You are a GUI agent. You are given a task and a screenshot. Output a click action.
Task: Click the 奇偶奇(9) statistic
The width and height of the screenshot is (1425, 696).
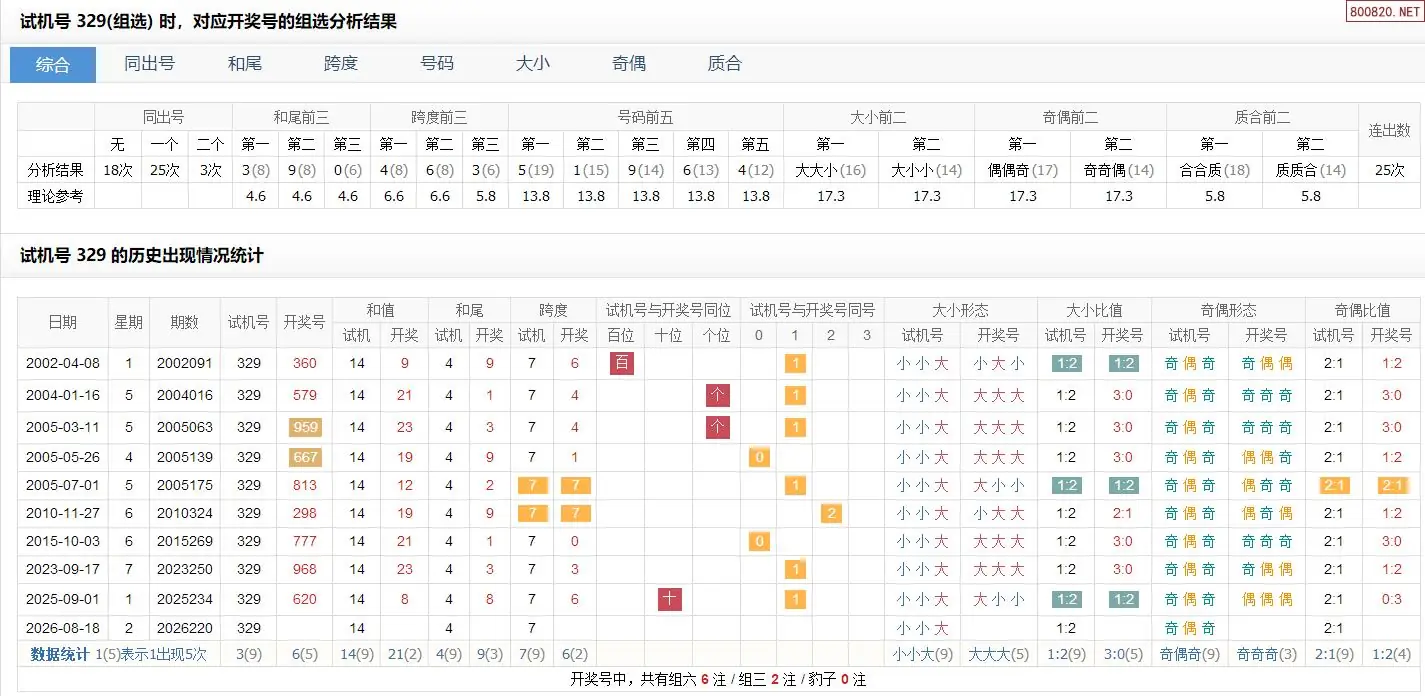click(x=1189, y=654)
